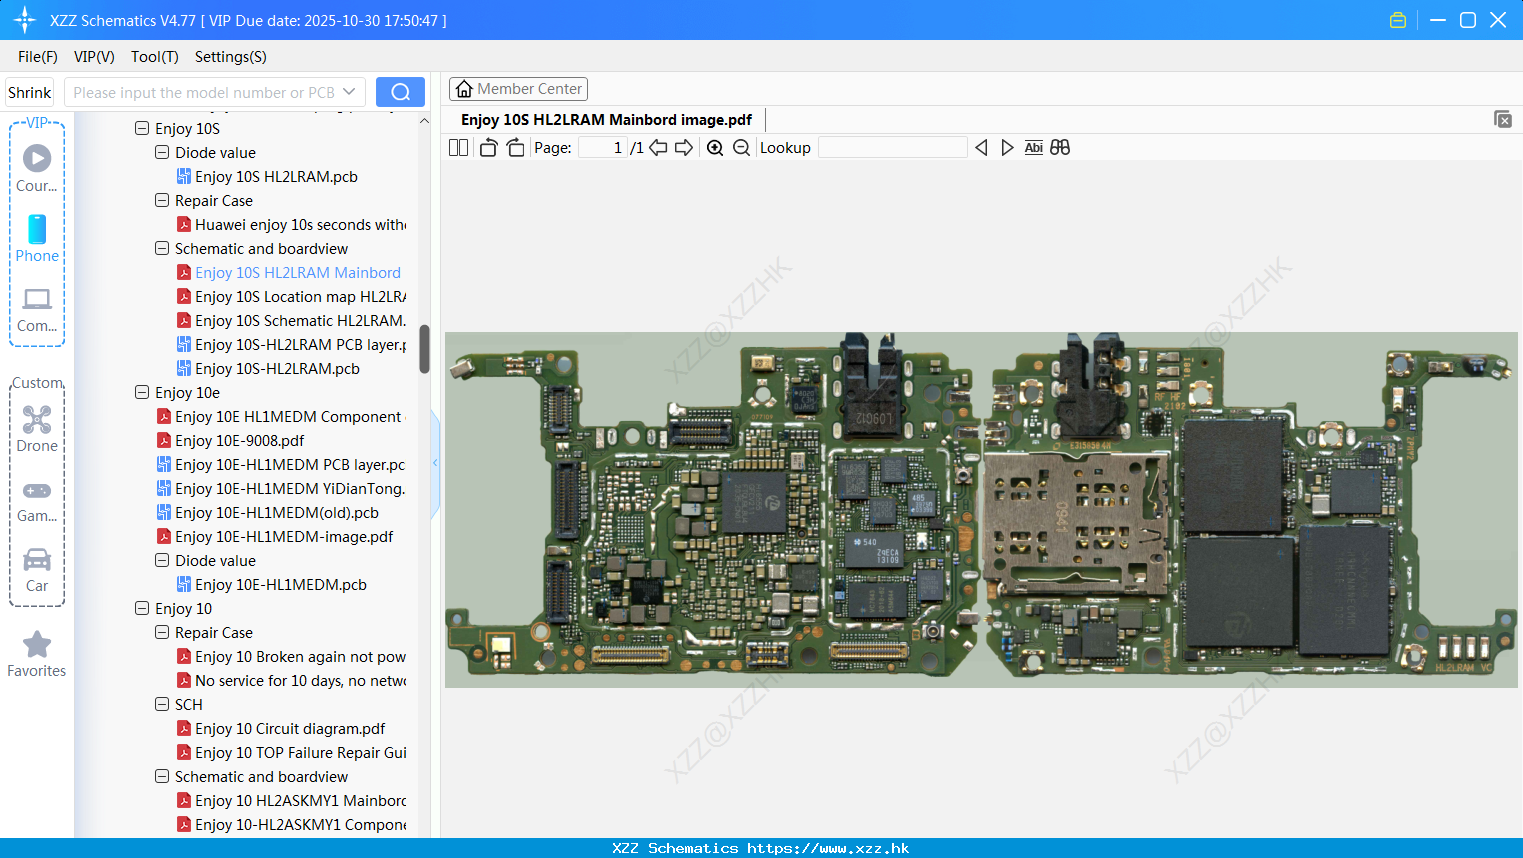Viewport: 1523px width, 858px height.
Task: Click the mainboard image in viewer
Action: 981,509
